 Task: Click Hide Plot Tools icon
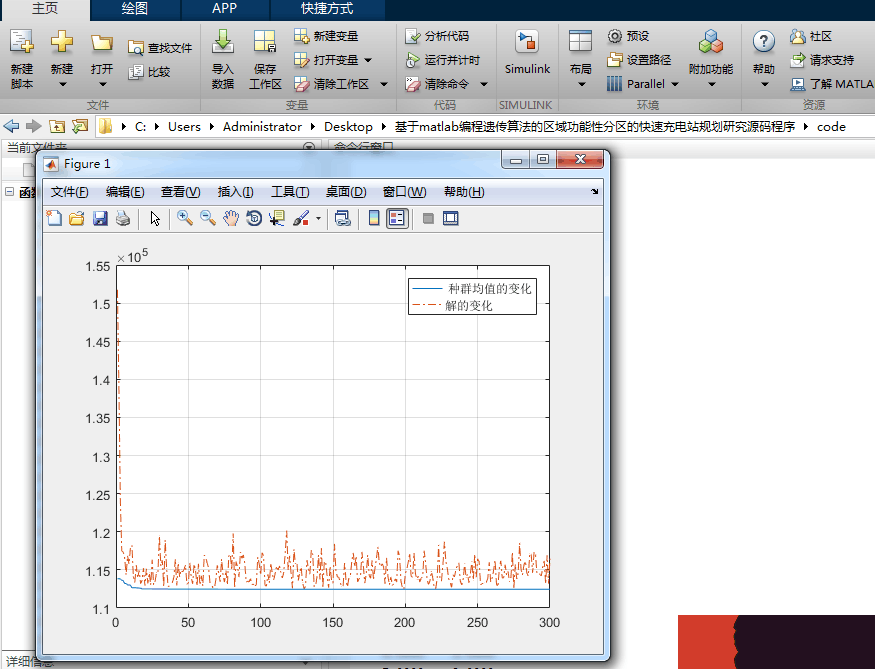coord(428,218)
